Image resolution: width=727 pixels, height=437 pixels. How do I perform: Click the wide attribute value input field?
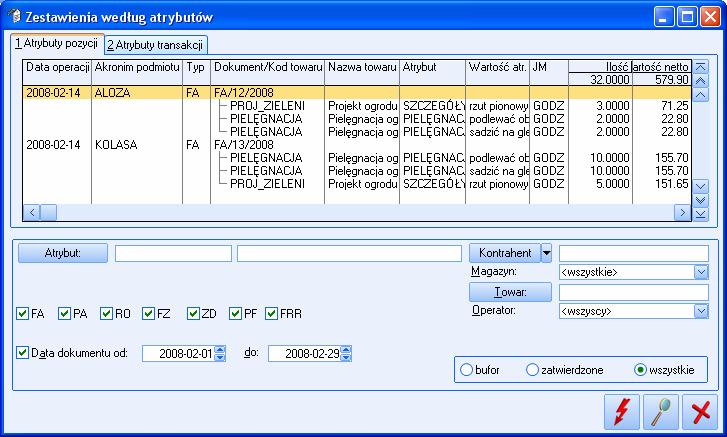(349, 253)
